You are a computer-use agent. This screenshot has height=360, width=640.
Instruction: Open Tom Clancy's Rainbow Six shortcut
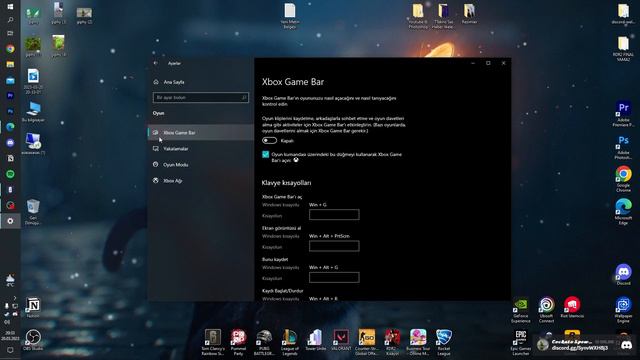point(213,342)
